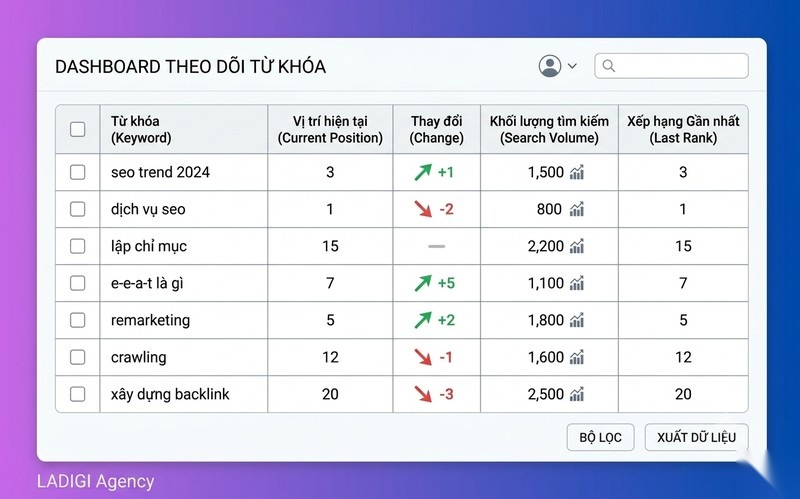This screenshot has width=800, height=499.
Task: Tick the select-all header checkbox
Action: [78, 129]
